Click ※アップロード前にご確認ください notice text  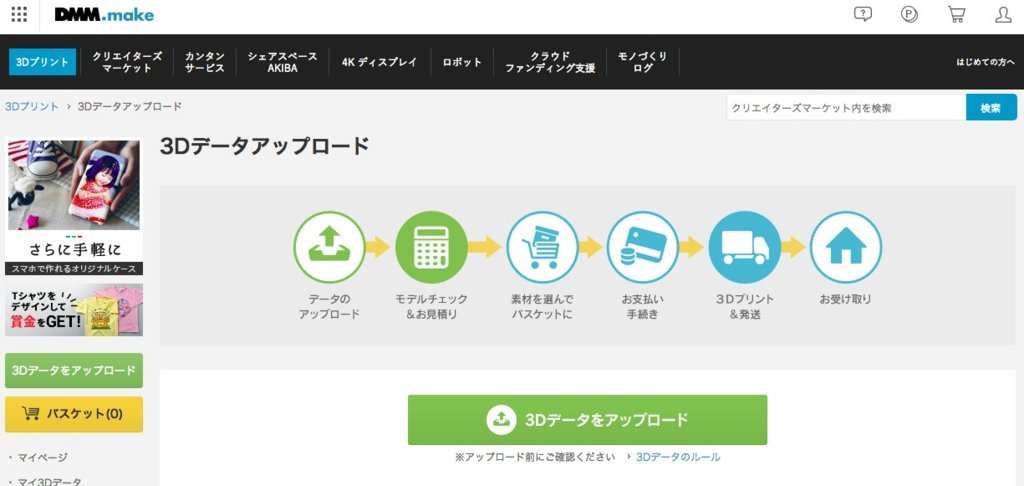[x=535, y=457]
